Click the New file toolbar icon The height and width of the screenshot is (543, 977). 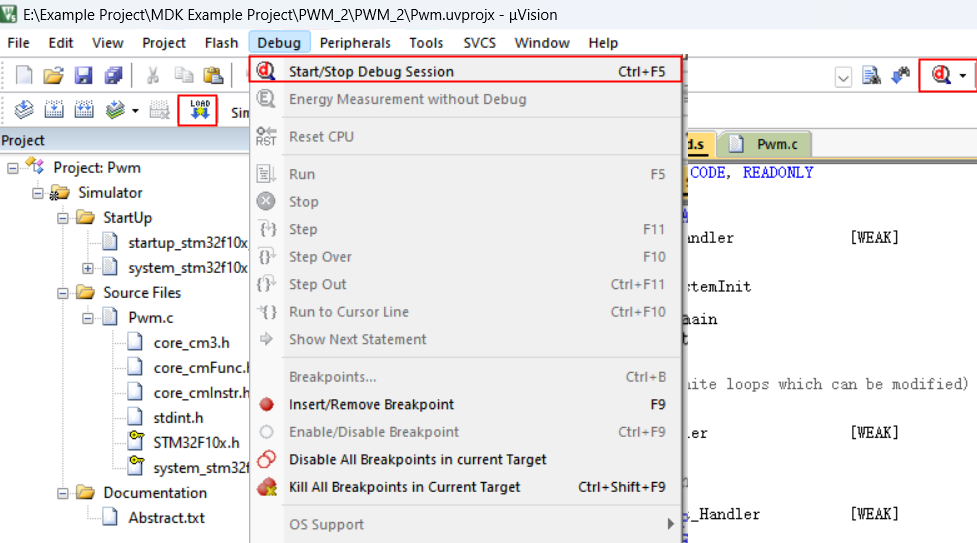[x=24, y=75]
